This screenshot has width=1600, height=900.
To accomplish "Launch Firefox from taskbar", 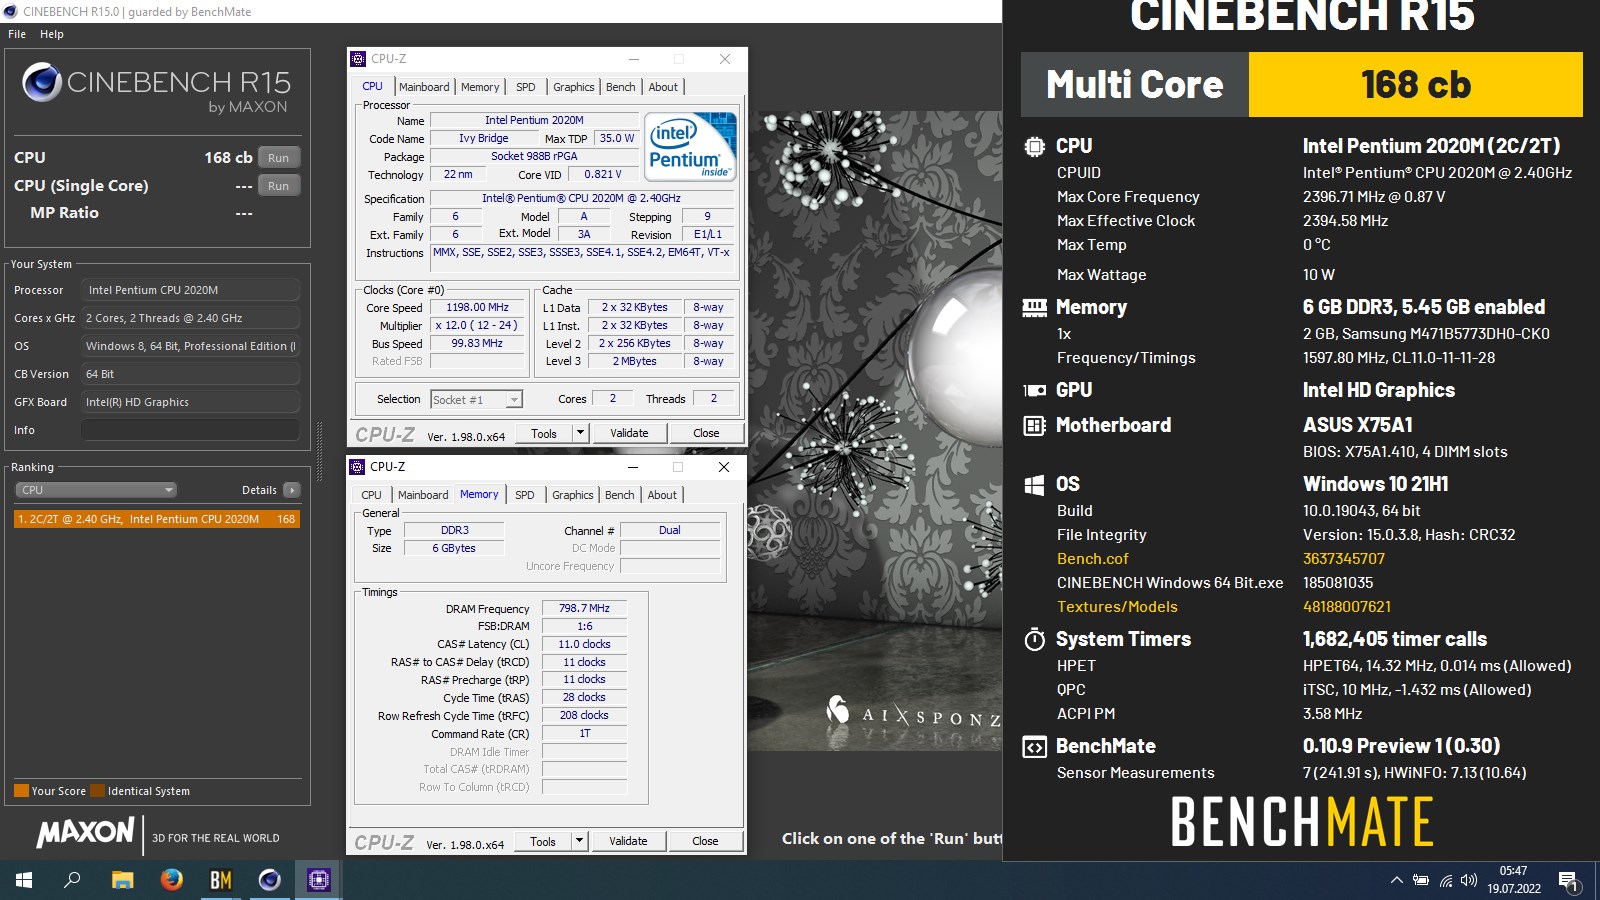I will (171, 880).
